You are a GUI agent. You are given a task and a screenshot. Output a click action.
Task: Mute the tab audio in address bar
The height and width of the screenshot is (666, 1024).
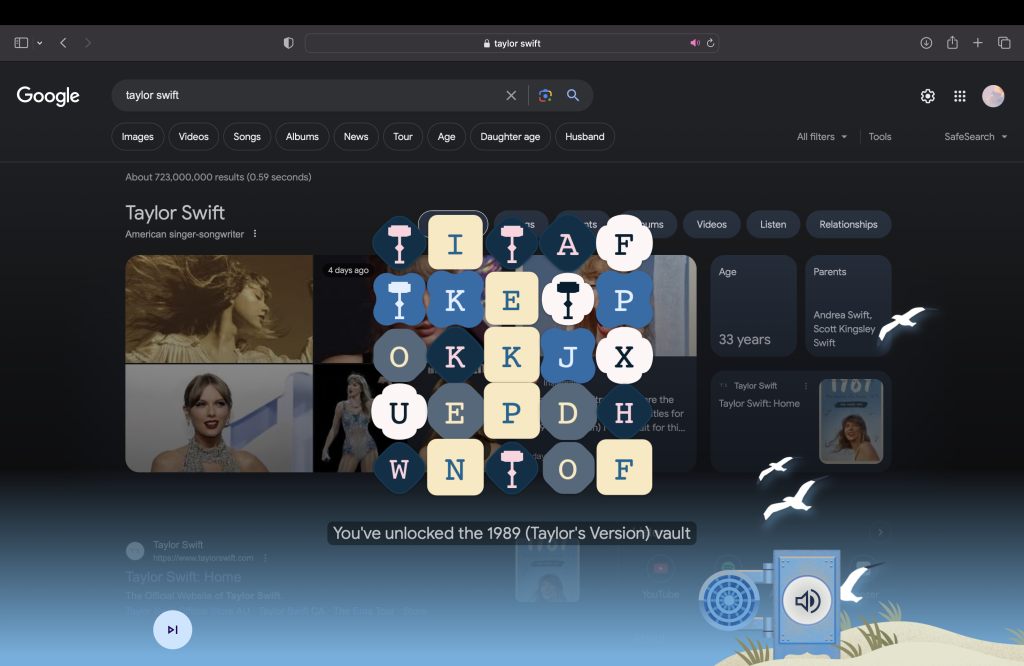pyautogui.click(x=695, y=43)
